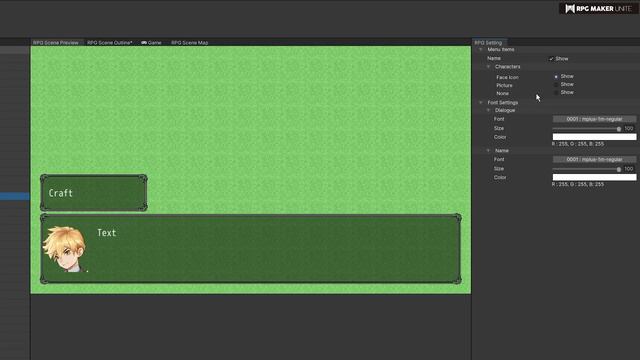This screenshot has height=360, width=640.
Task: Click the Name section RGB value text
Action: pyautogui.click(x=578, y=184)
